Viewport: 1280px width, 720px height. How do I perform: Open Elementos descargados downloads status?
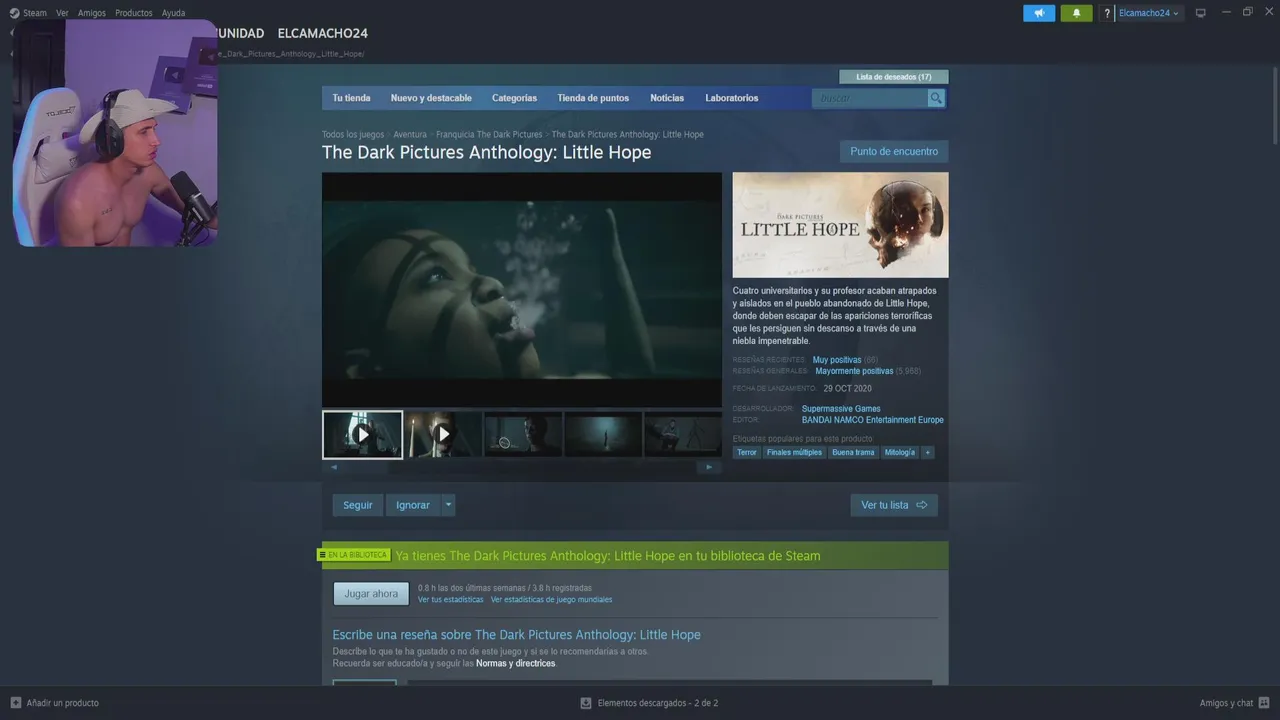649,703
